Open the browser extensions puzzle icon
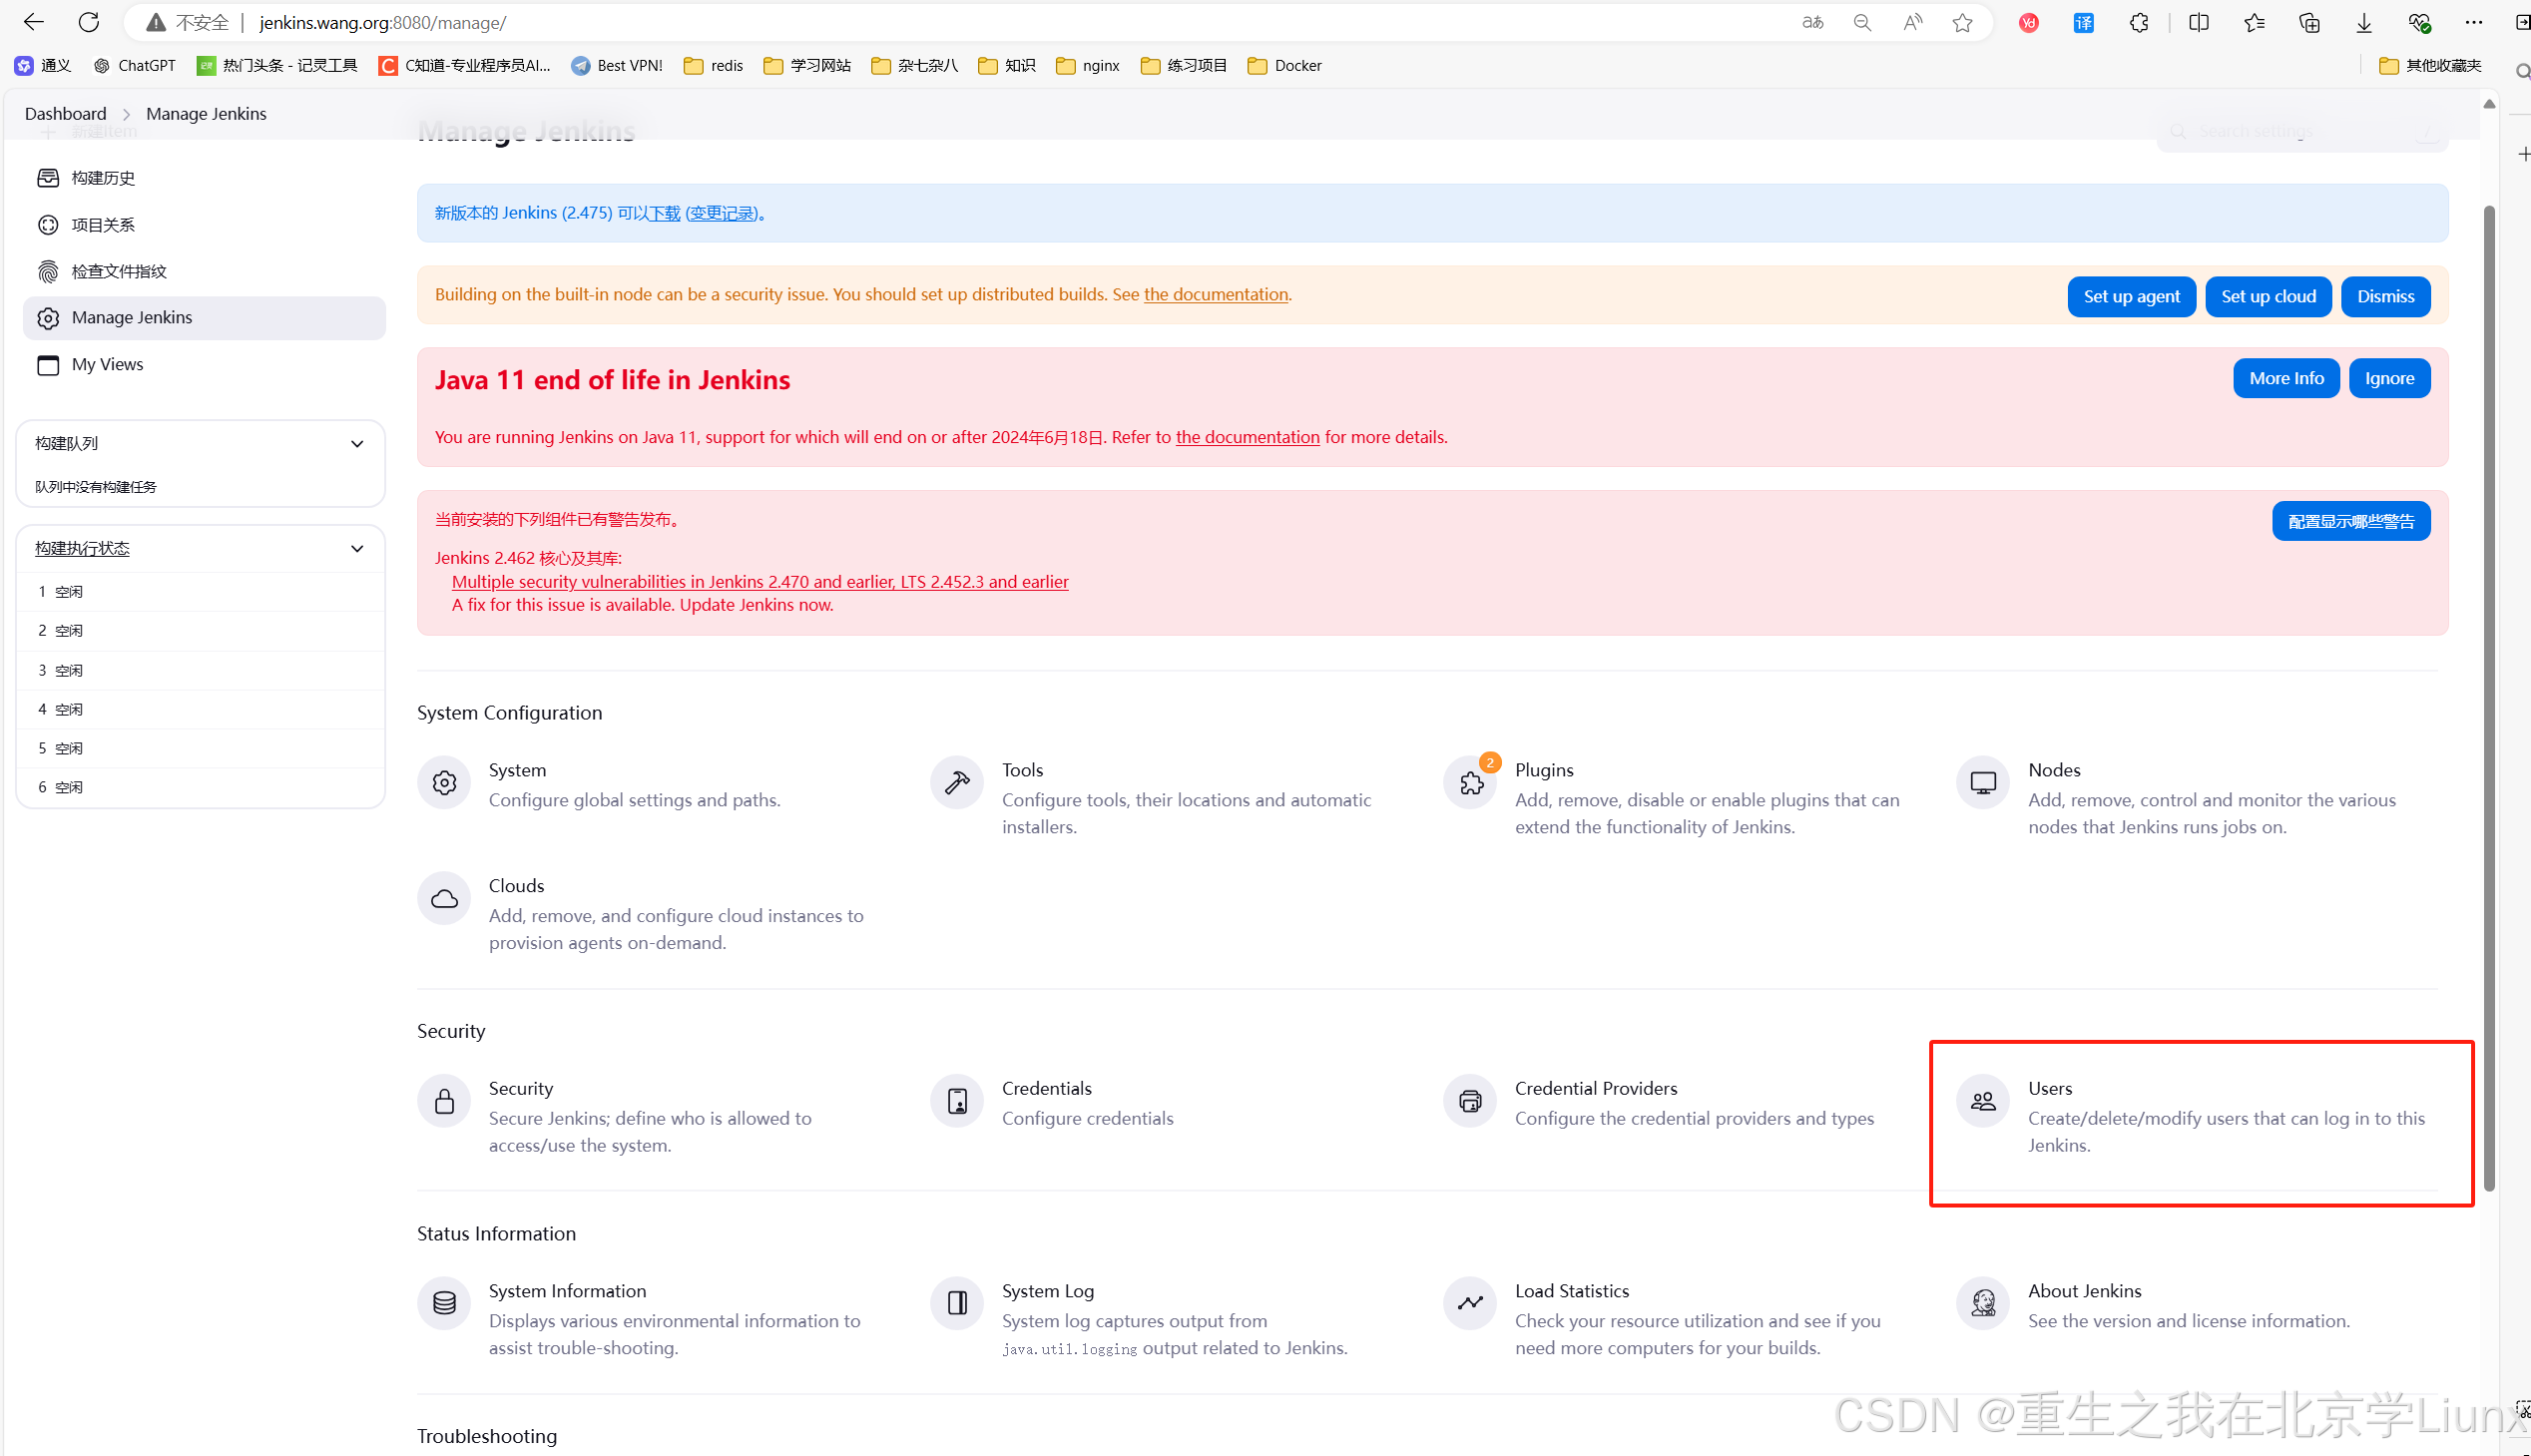This screenshot has width=2531, height=1456. click(2138, 22)
